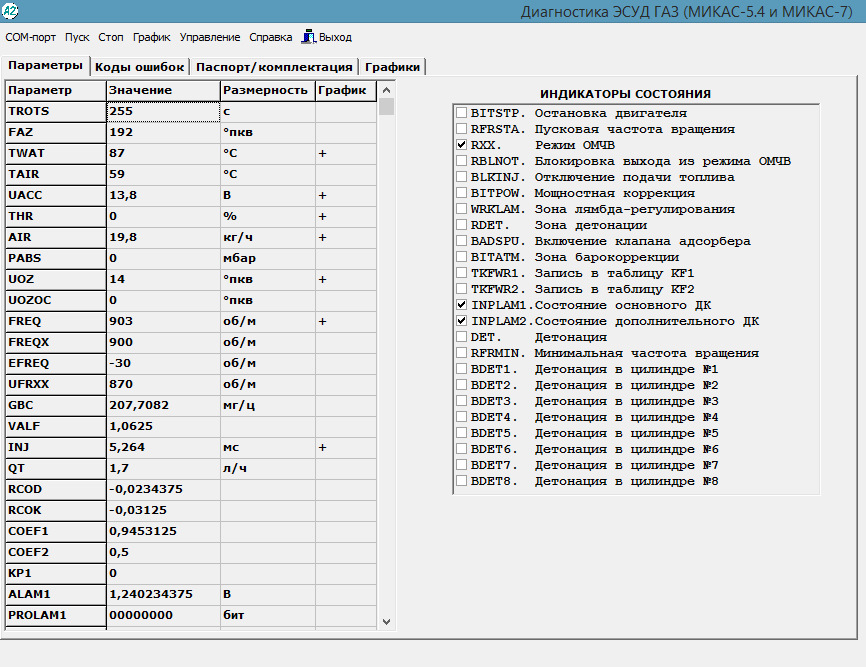This screenshot has width=866, height=667.
Task: Toggle the RBLNOT checkbox
Action: click(x=462, y=161)
